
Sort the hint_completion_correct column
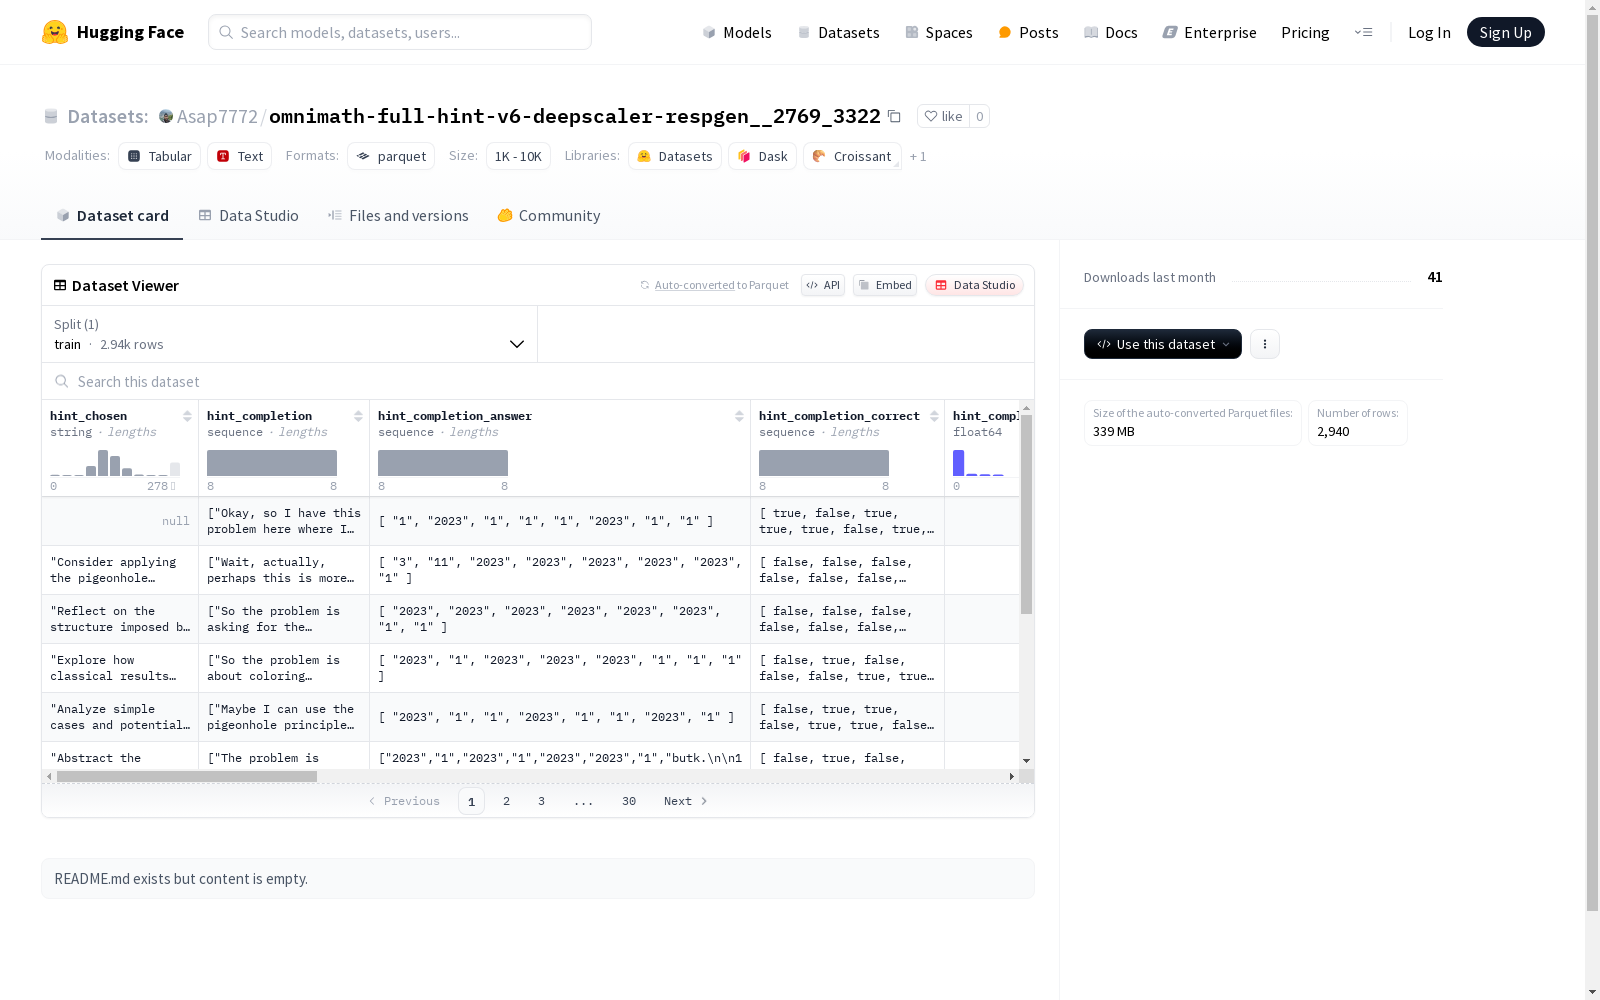(934, 416)
